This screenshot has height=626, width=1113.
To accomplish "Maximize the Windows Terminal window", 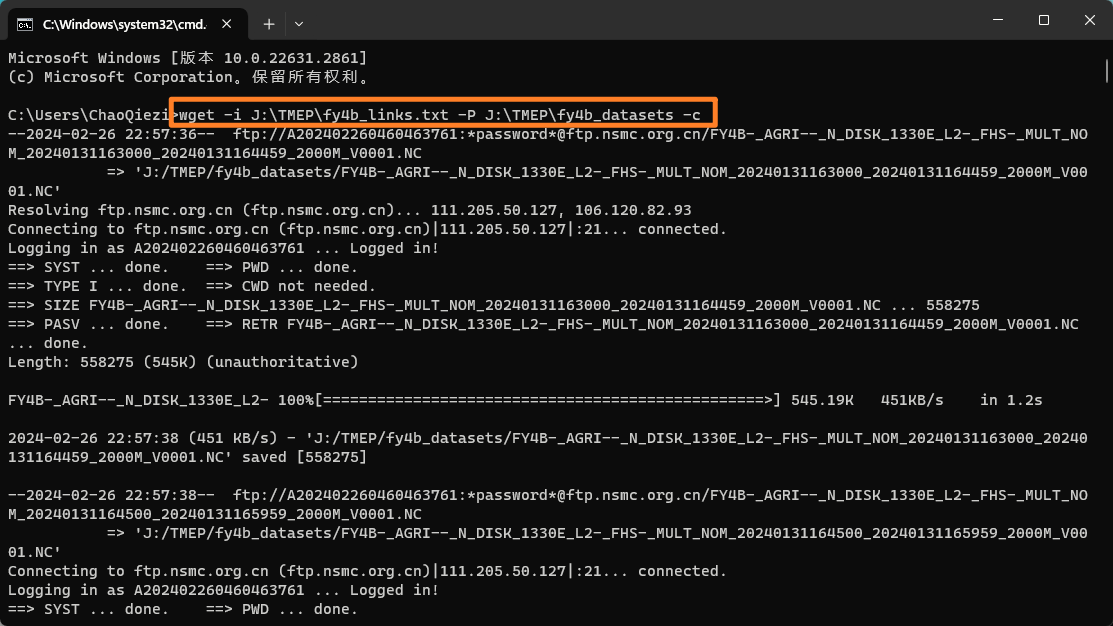I will click(1043, 20).
